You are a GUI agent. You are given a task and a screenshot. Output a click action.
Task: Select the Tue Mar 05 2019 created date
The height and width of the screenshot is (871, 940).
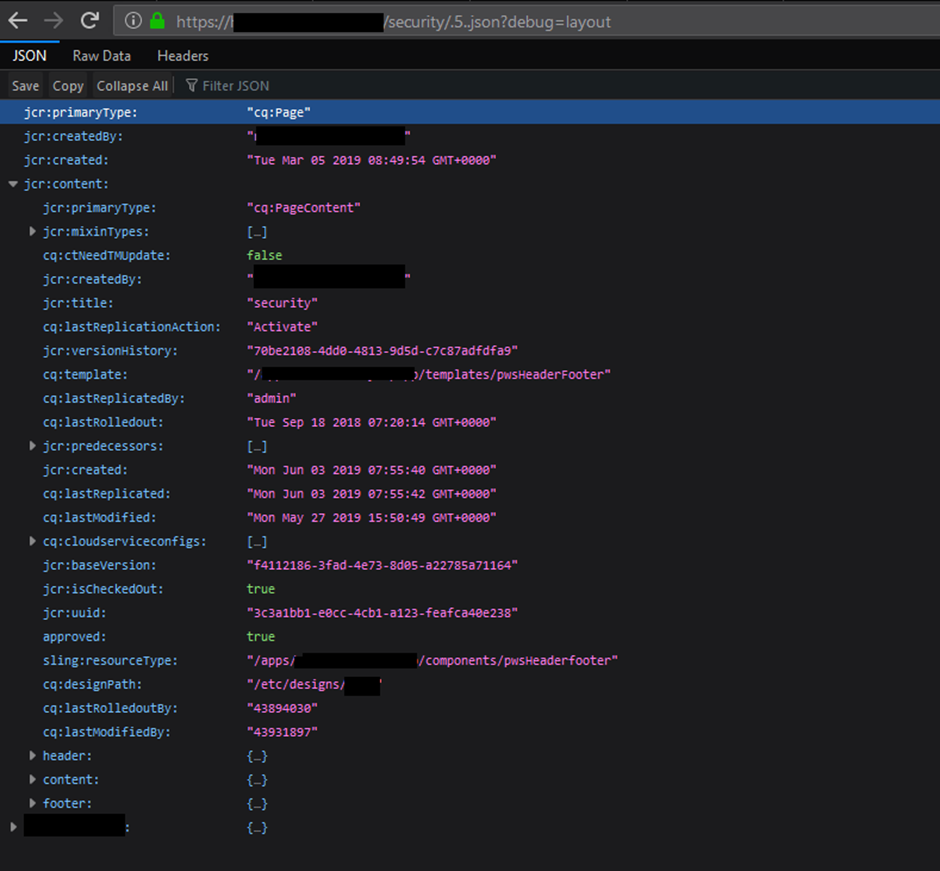point(372,161)
